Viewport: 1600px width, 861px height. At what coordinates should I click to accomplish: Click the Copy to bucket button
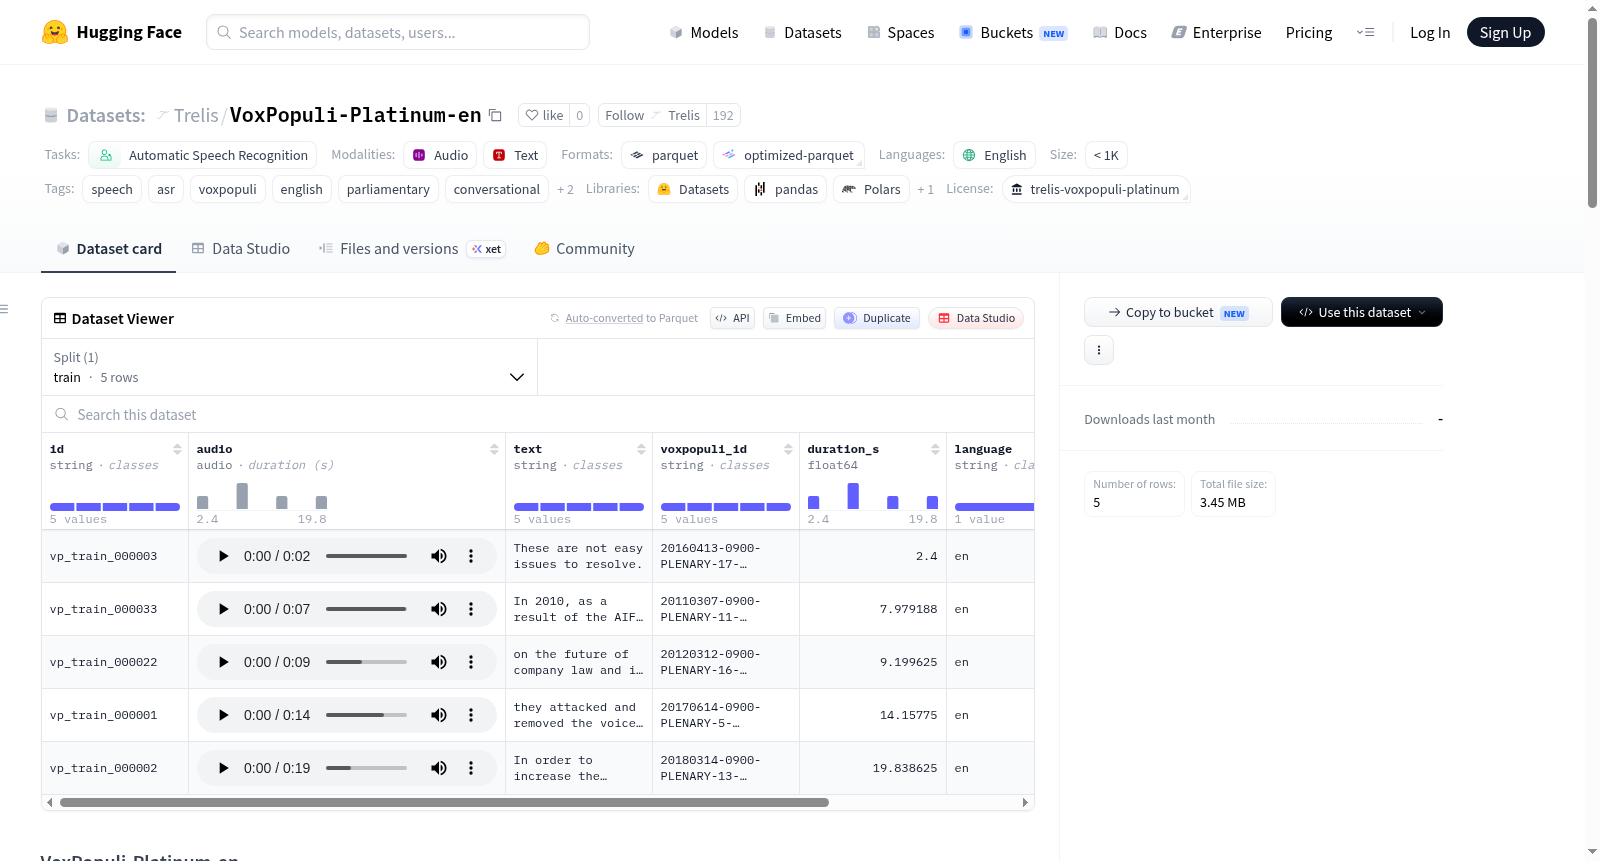[x=1178, y=312]
